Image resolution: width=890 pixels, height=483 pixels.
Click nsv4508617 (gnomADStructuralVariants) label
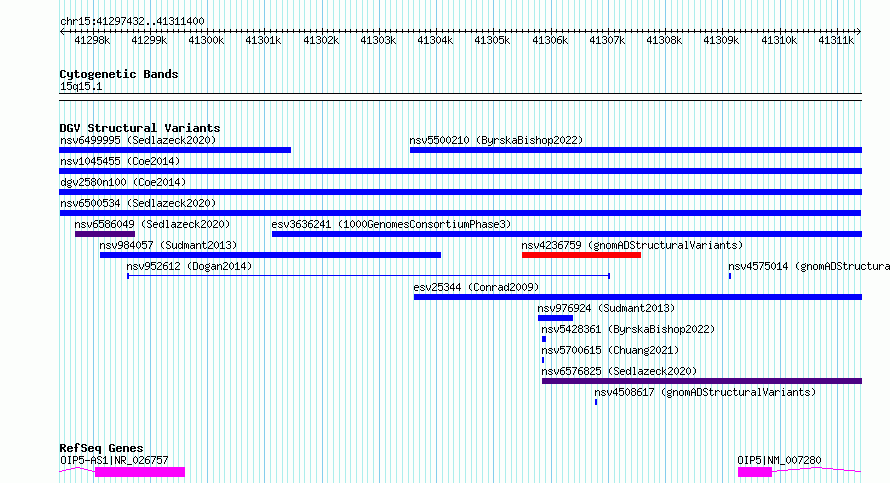(x=705, y=392)
